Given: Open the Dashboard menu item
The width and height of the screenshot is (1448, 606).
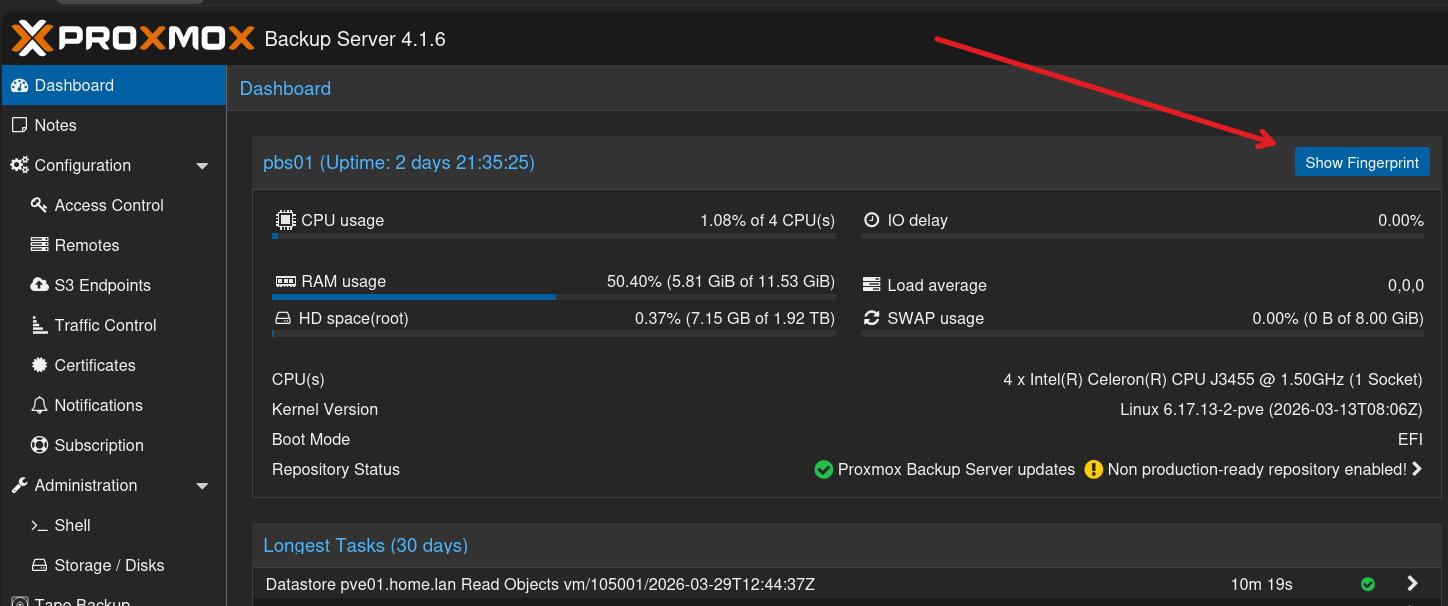Looking at the screenshot, I should click(74, 85).
